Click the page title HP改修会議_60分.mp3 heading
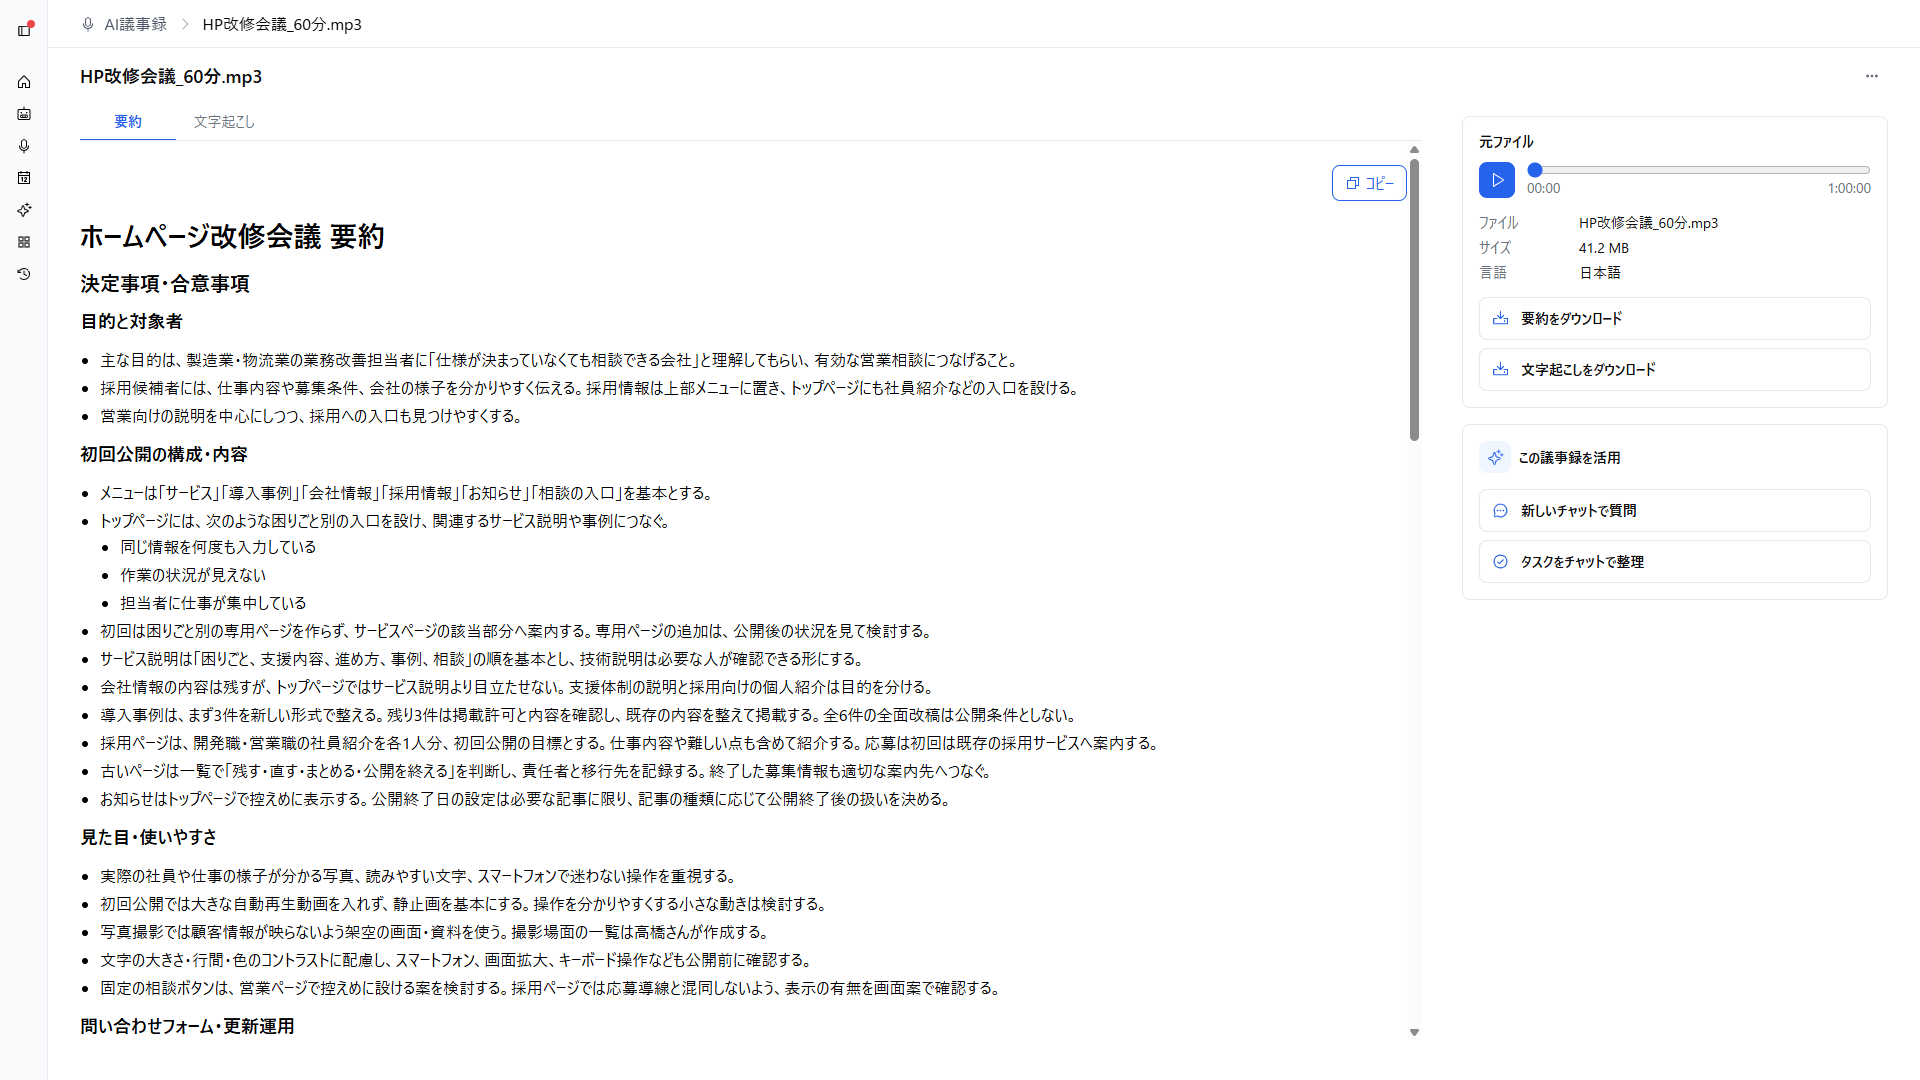This screenshot has height=1080, width=1920. coord(171,77)
